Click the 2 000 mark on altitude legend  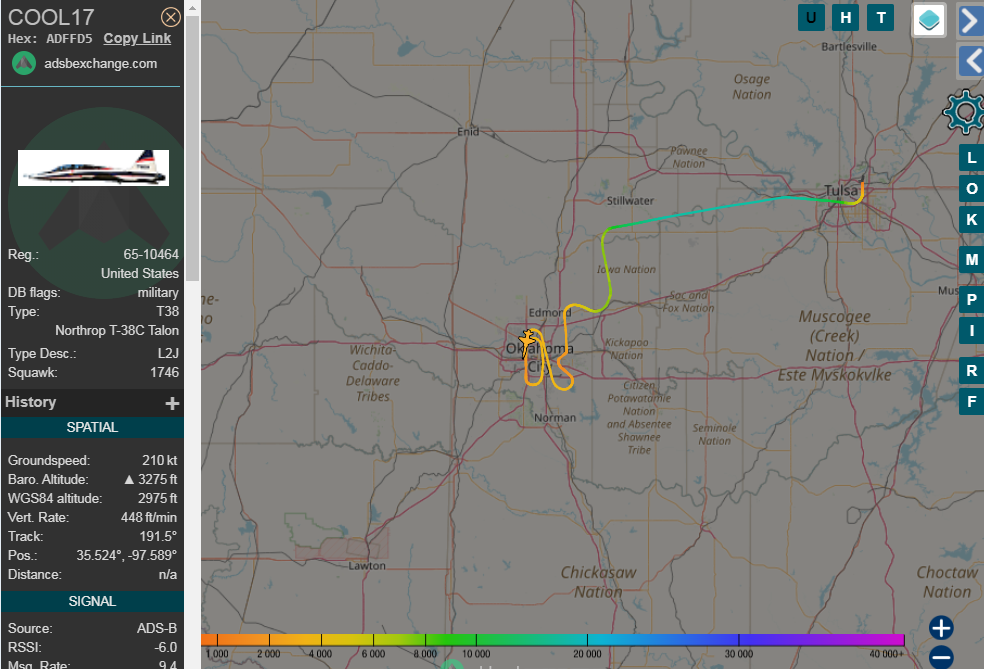(x=269, y=653)
